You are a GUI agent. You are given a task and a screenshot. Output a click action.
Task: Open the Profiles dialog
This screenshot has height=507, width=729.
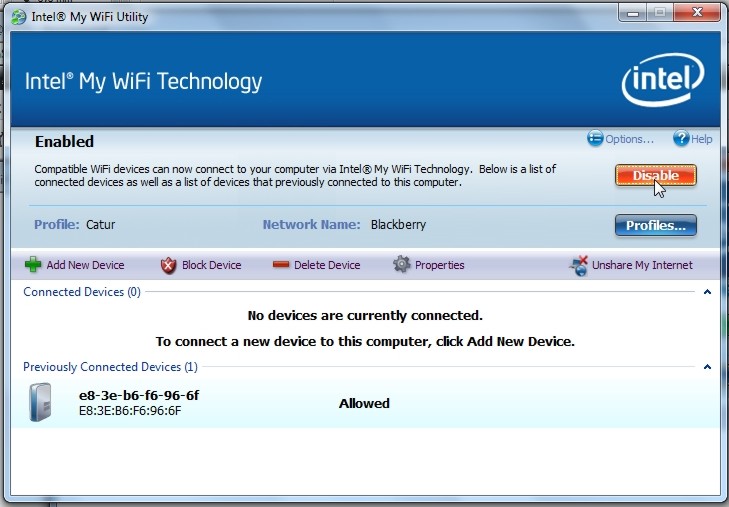656,225
